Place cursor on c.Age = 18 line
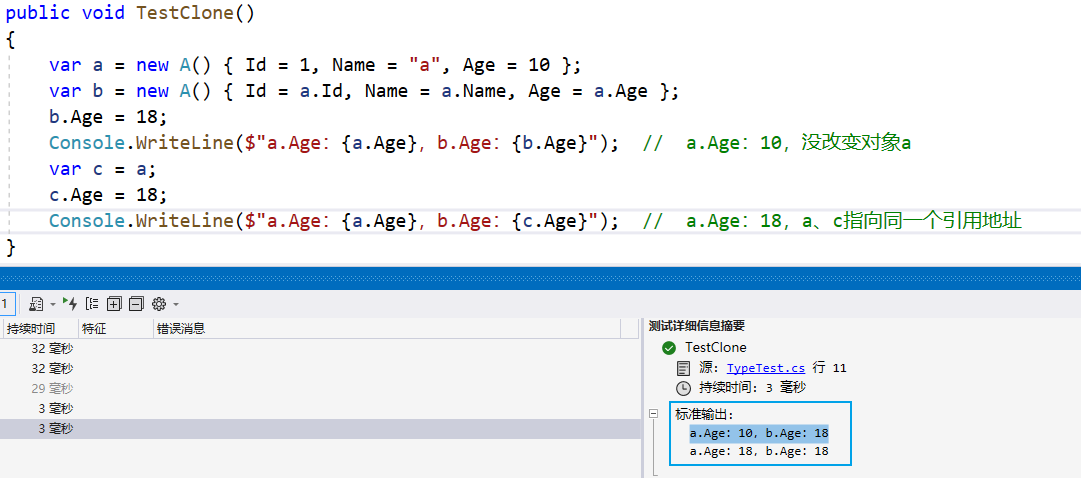This screenshot has width=1081, height=478. click(x=108, y=195)
